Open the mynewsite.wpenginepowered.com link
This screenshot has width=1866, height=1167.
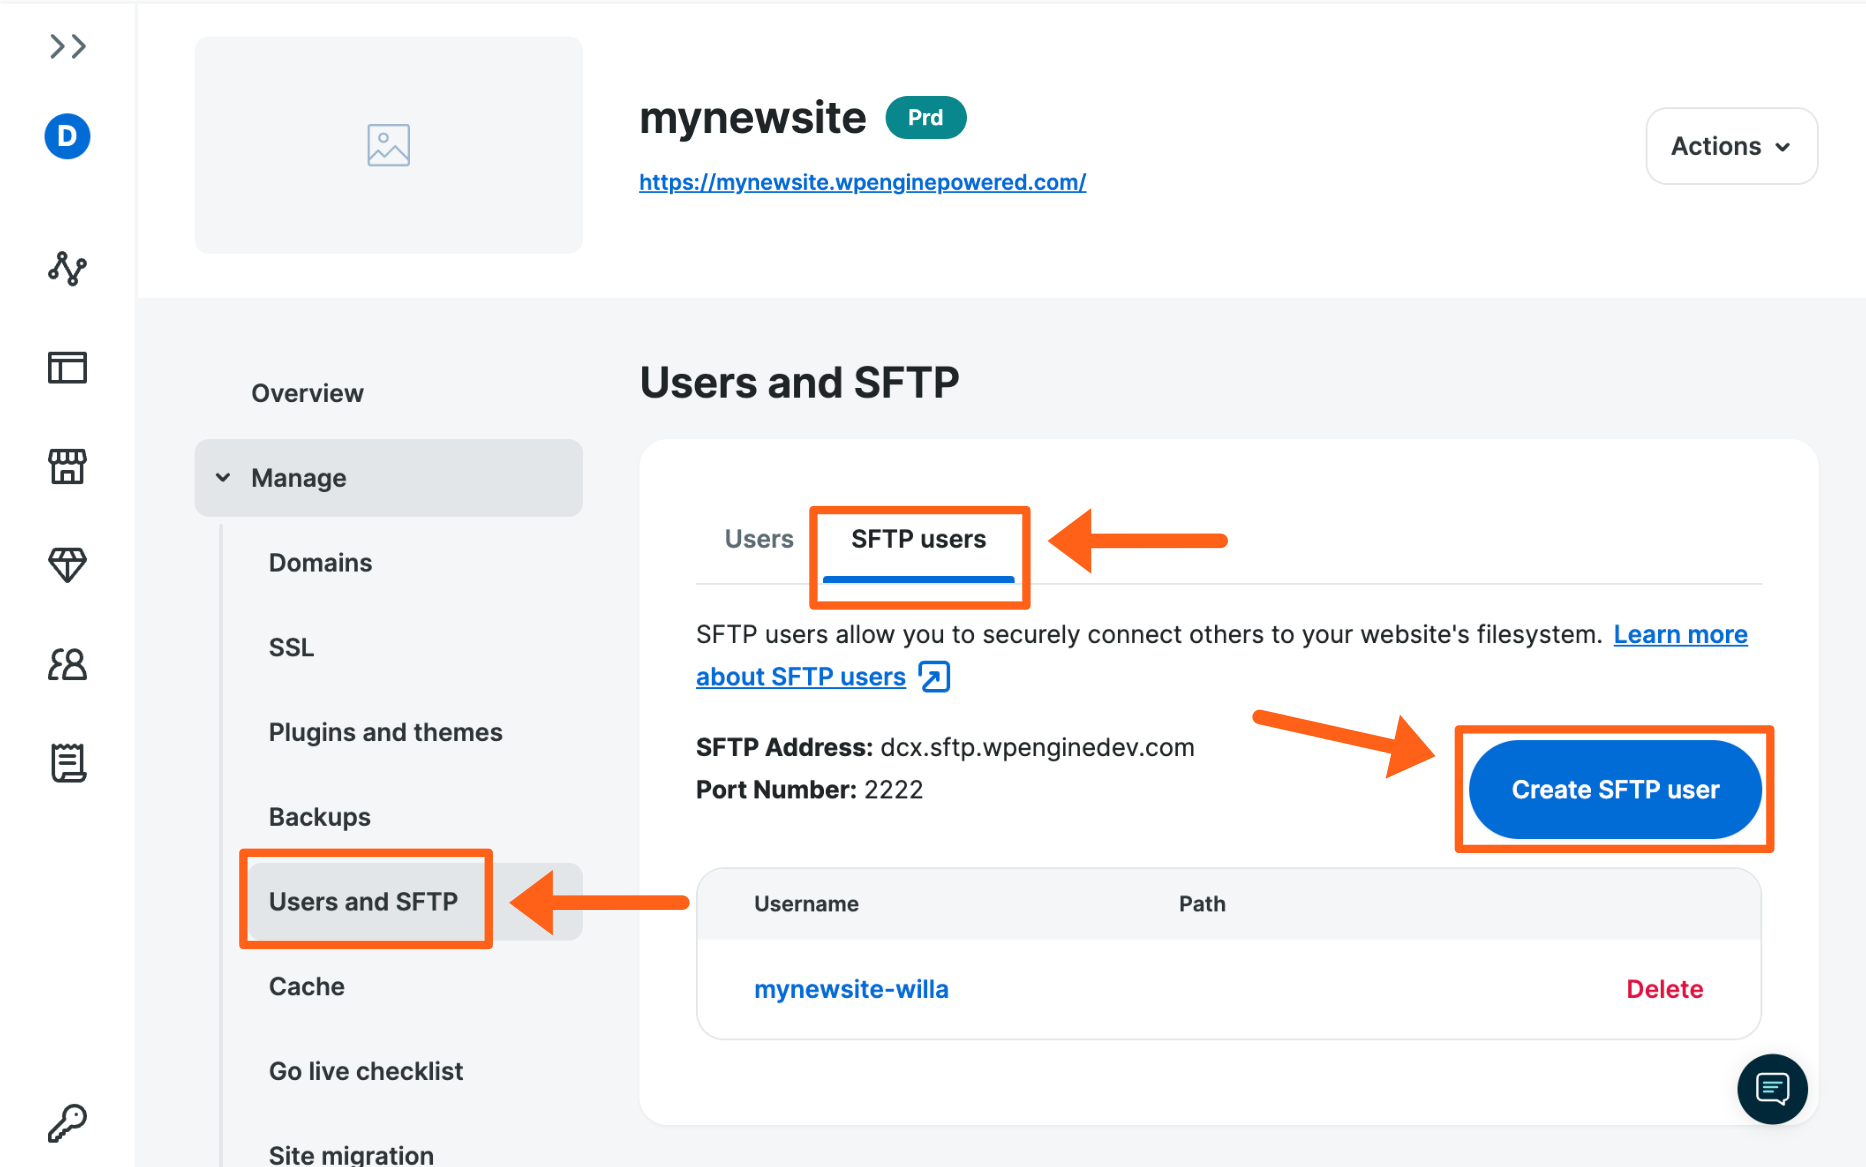(x=862, y=182)
